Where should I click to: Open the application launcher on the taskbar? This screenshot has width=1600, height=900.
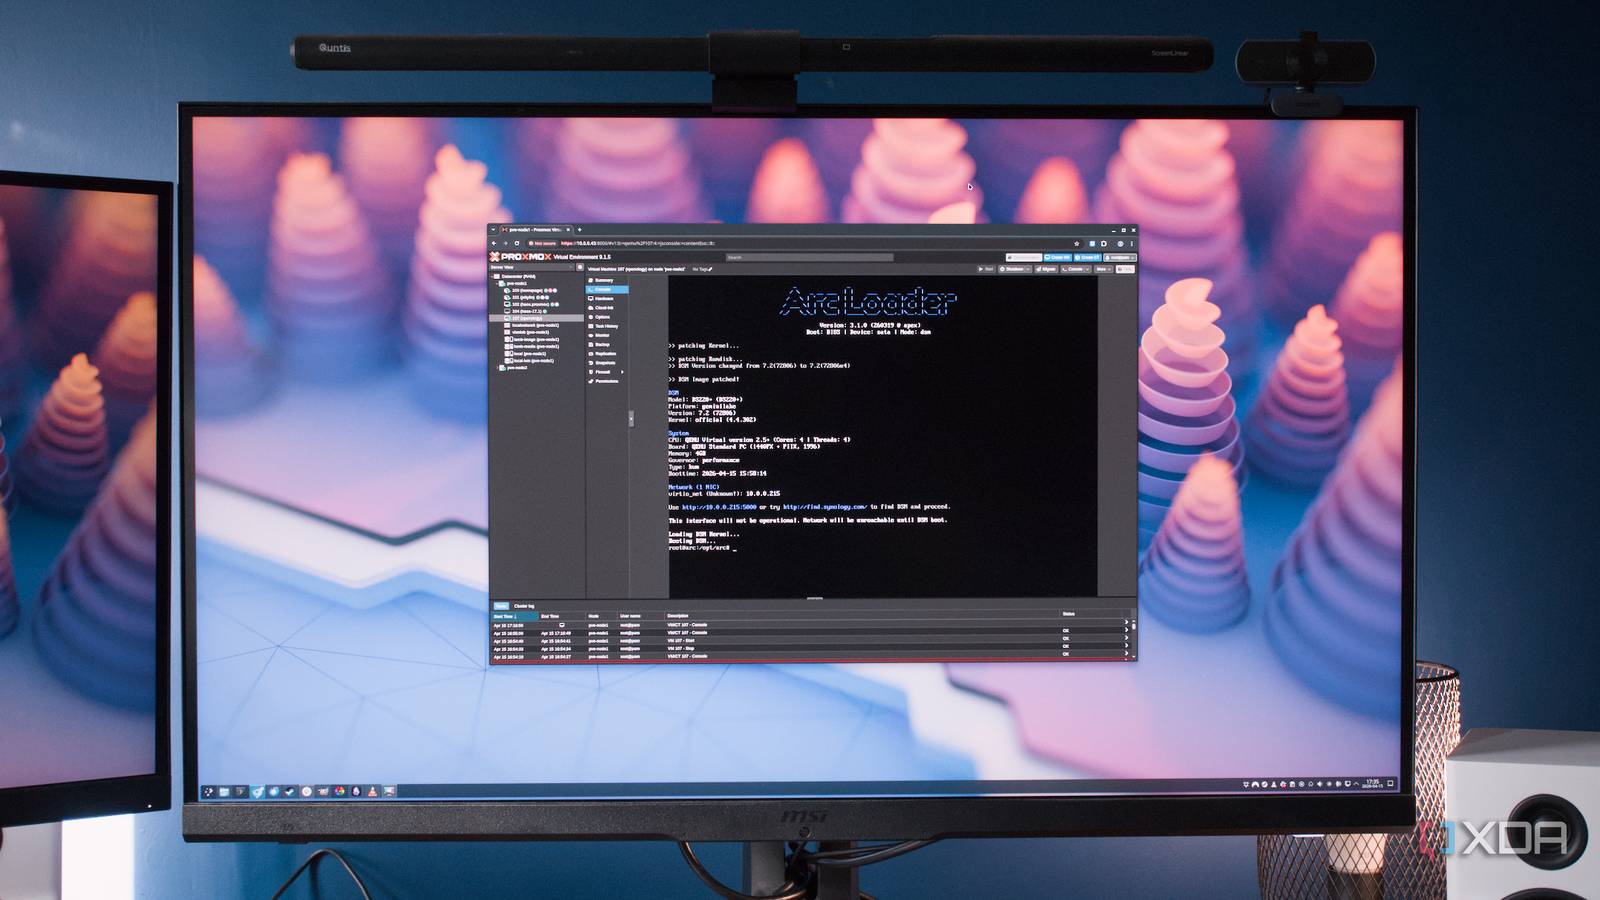click(208, 791)
